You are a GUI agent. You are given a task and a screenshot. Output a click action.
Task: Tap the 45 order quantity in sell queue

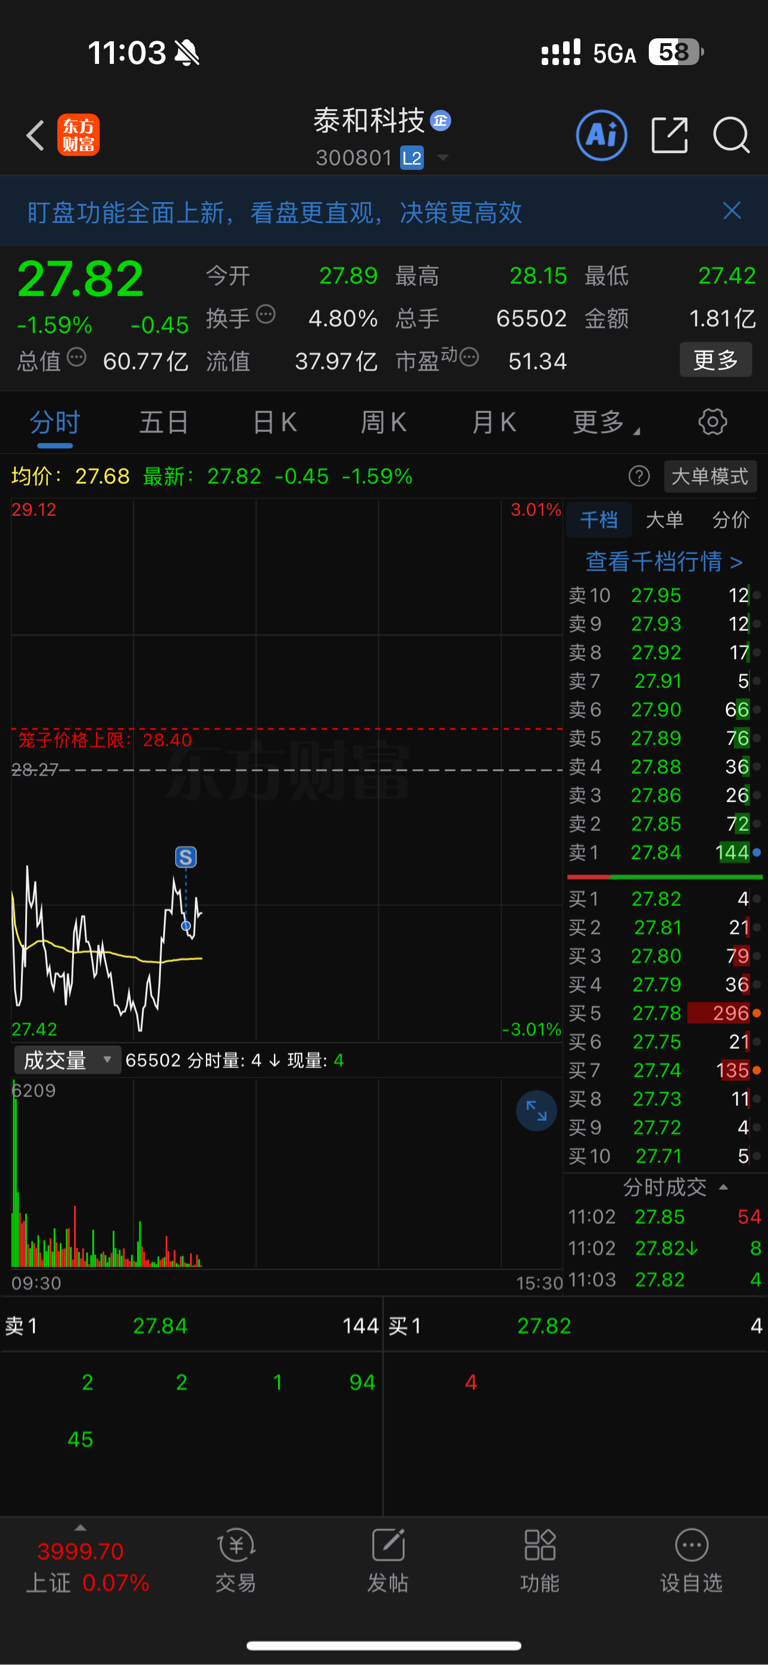(80, 1439)
